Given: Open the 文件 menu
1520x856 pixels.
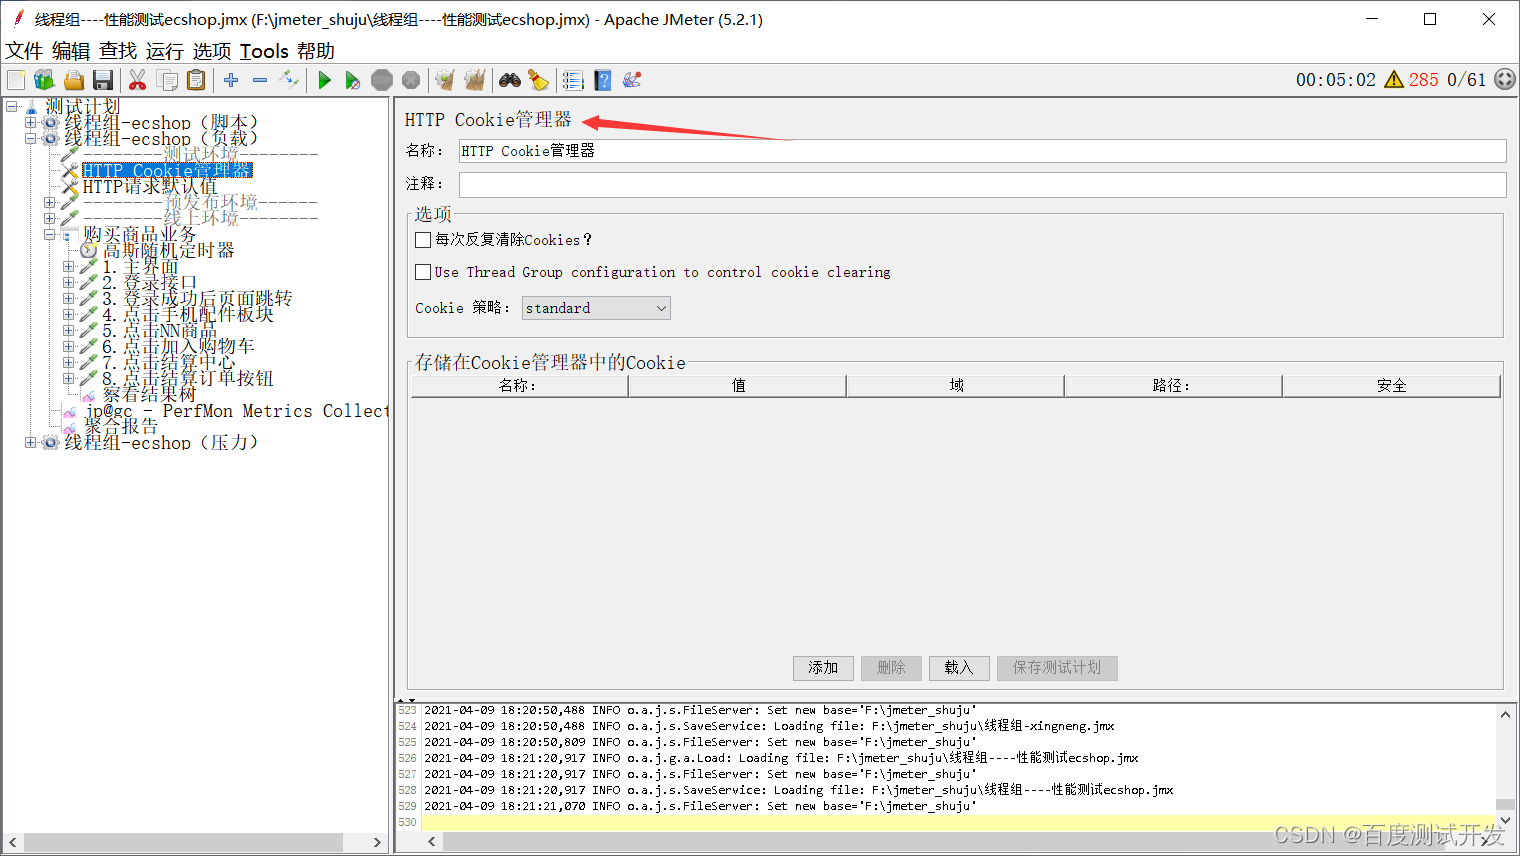Looking at the screenshot, I should pyautogui.click(x=24, y=51).
